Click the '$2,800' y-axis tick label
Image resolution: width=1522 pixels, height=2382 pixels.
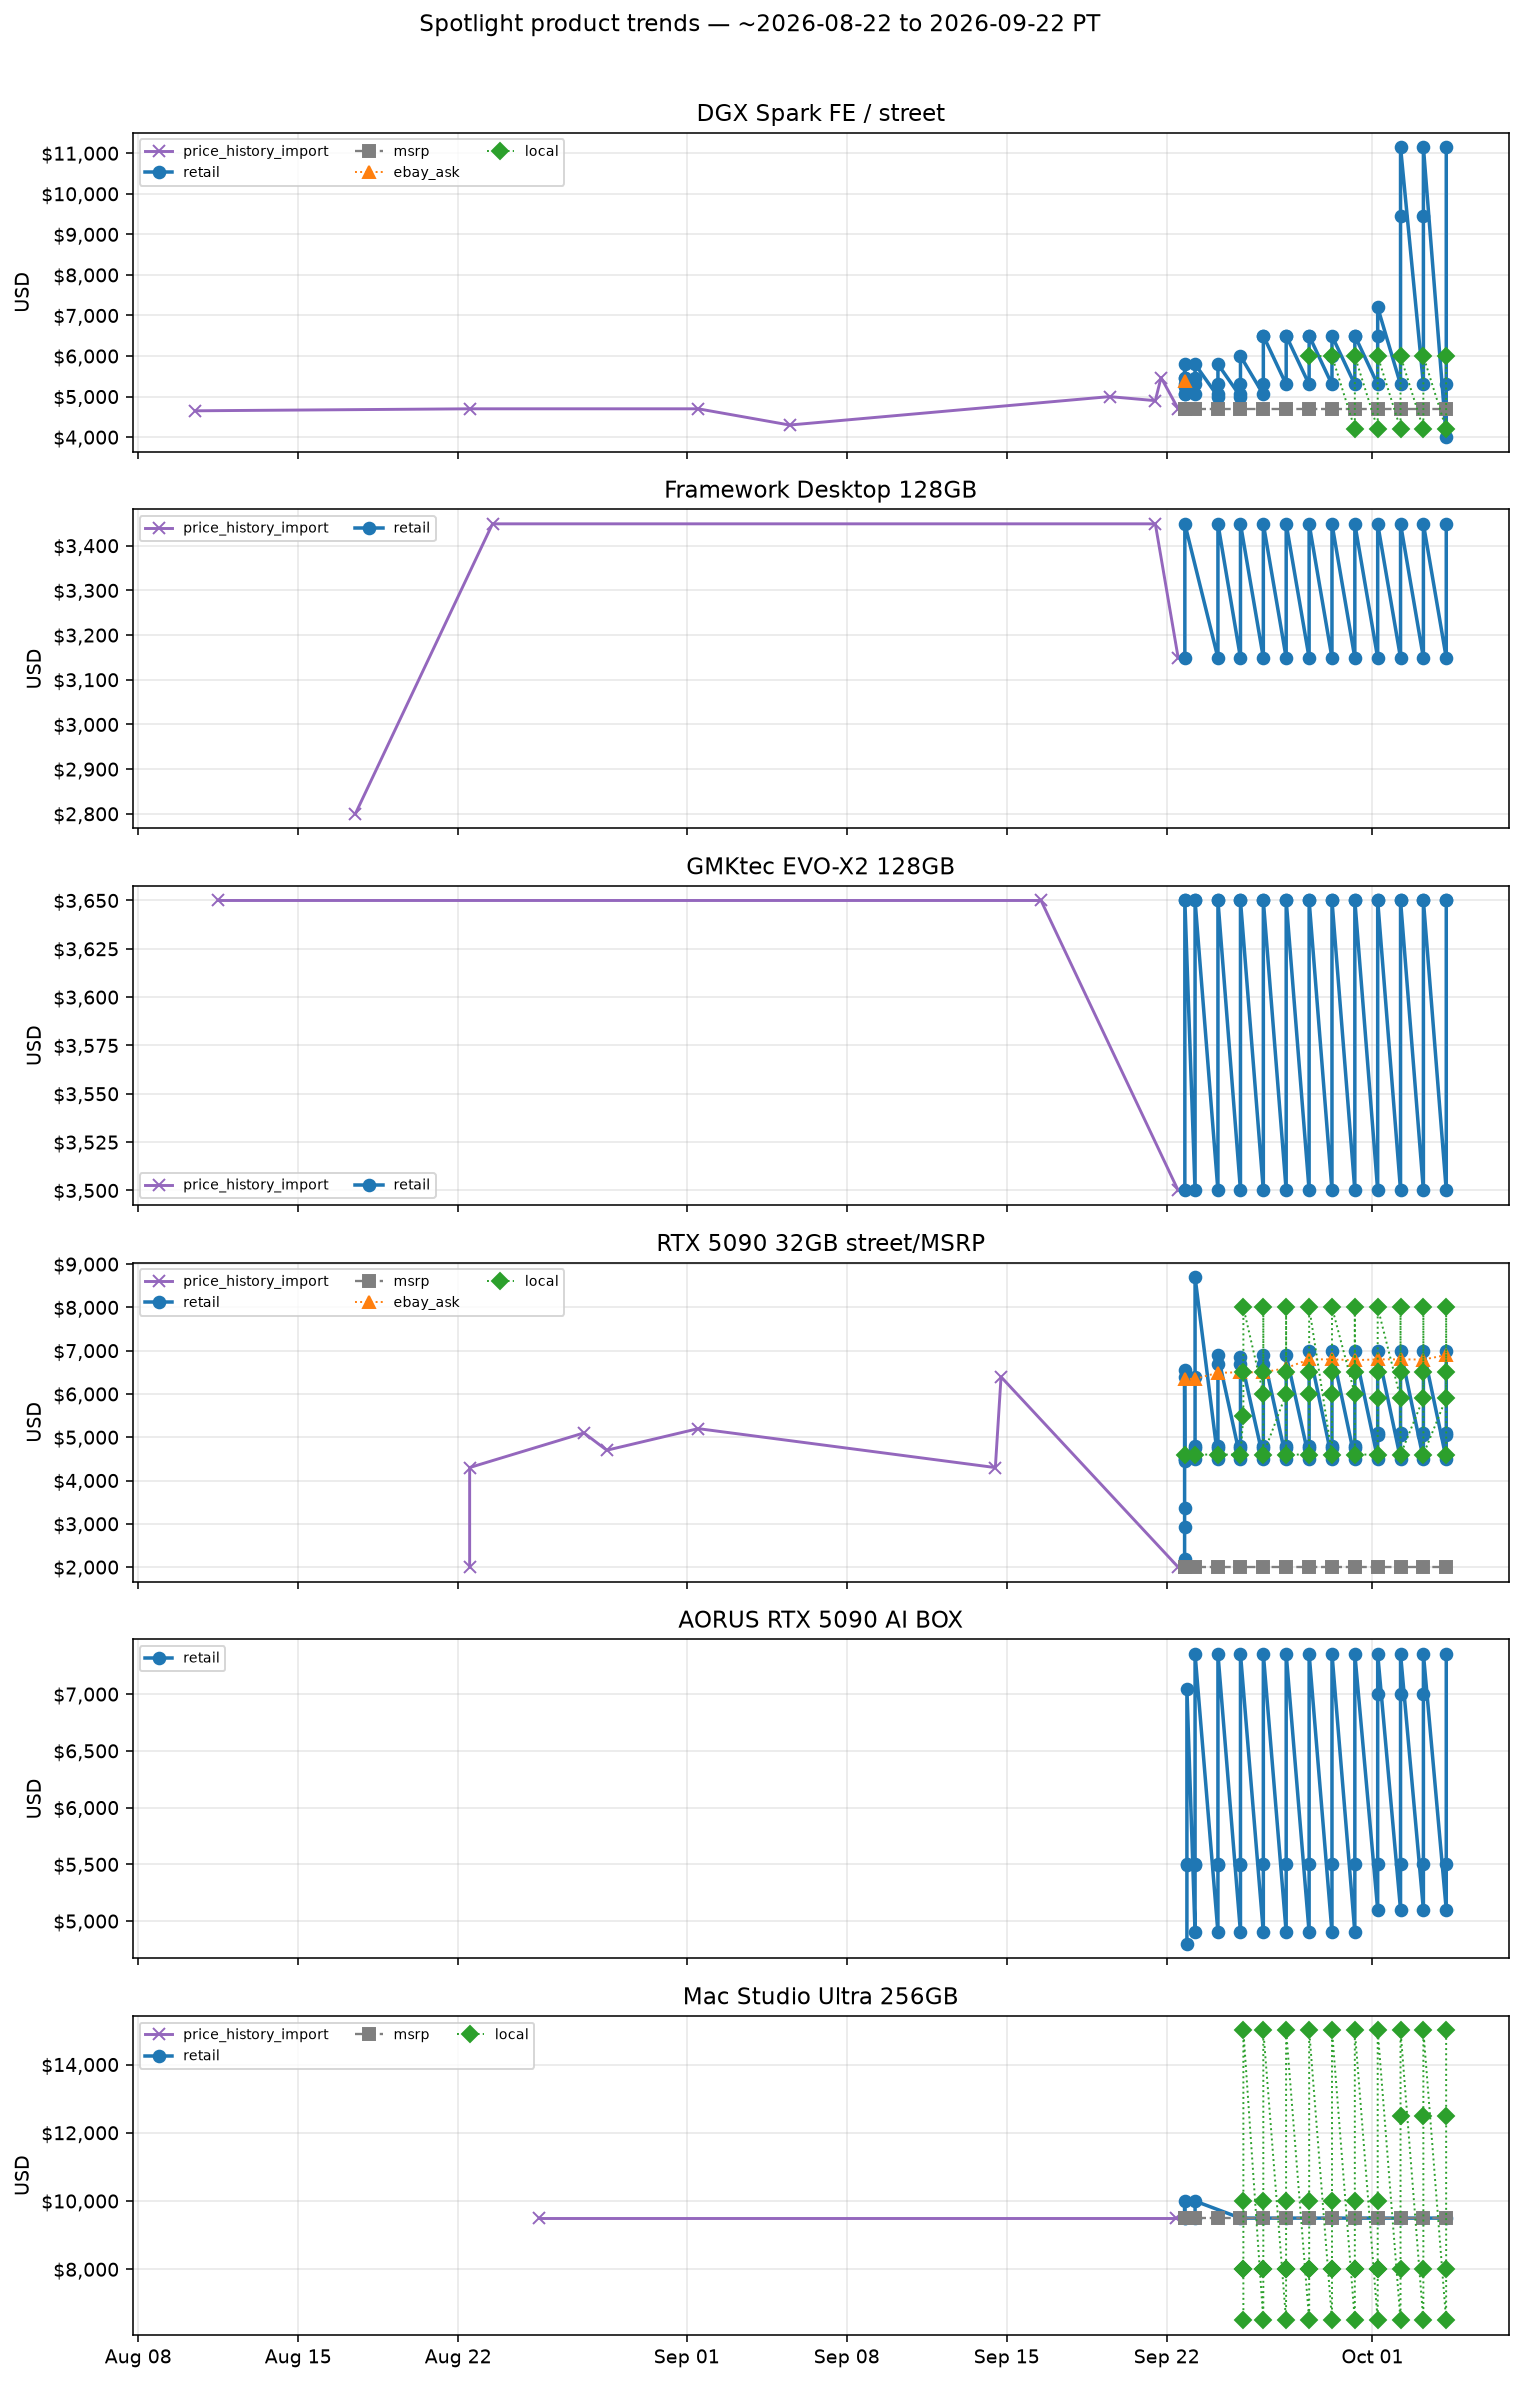click(85, 814)
